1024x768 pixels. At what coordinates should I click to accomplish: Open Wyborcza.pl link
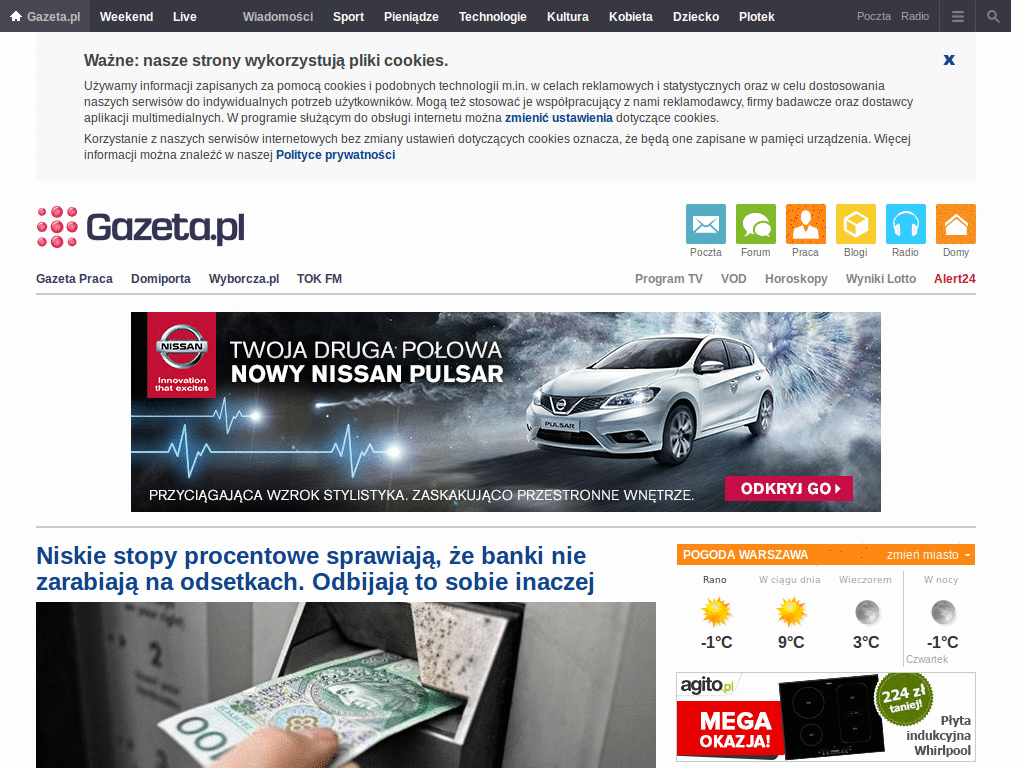pyautogui.click(x=244, y=279)
